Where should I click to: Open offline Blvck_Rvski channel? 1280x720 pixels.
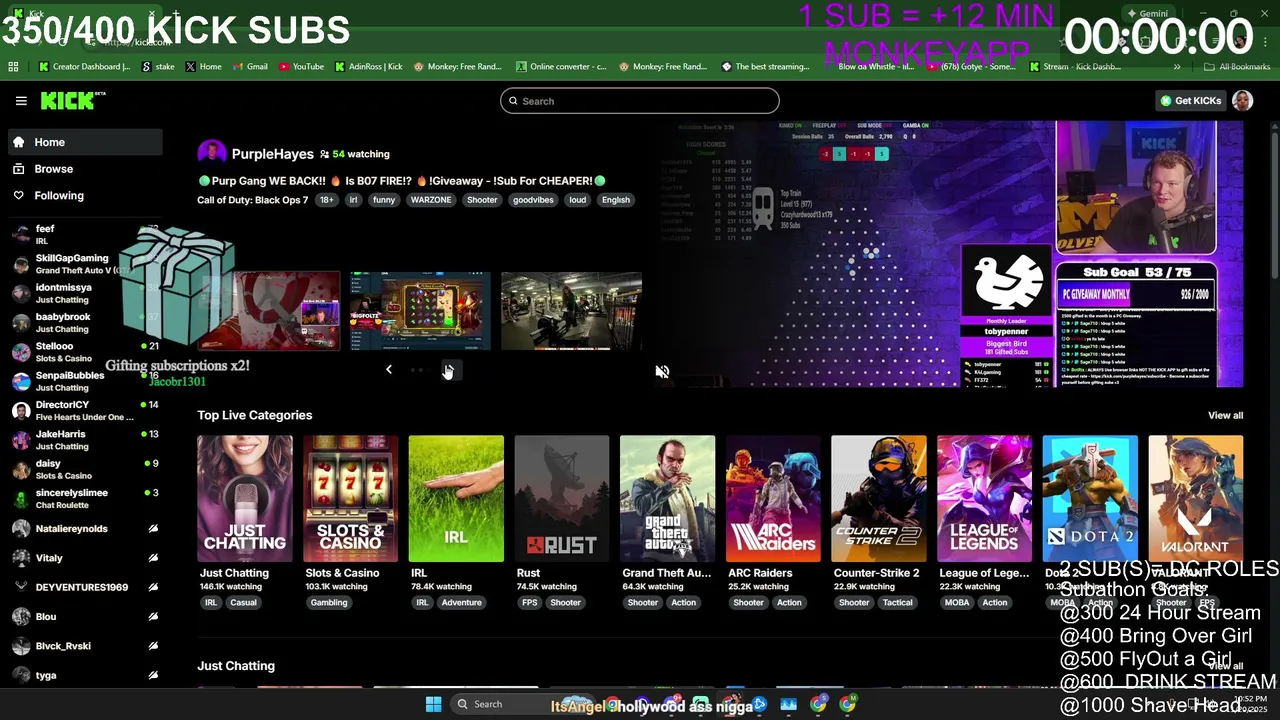click(84, 646)
